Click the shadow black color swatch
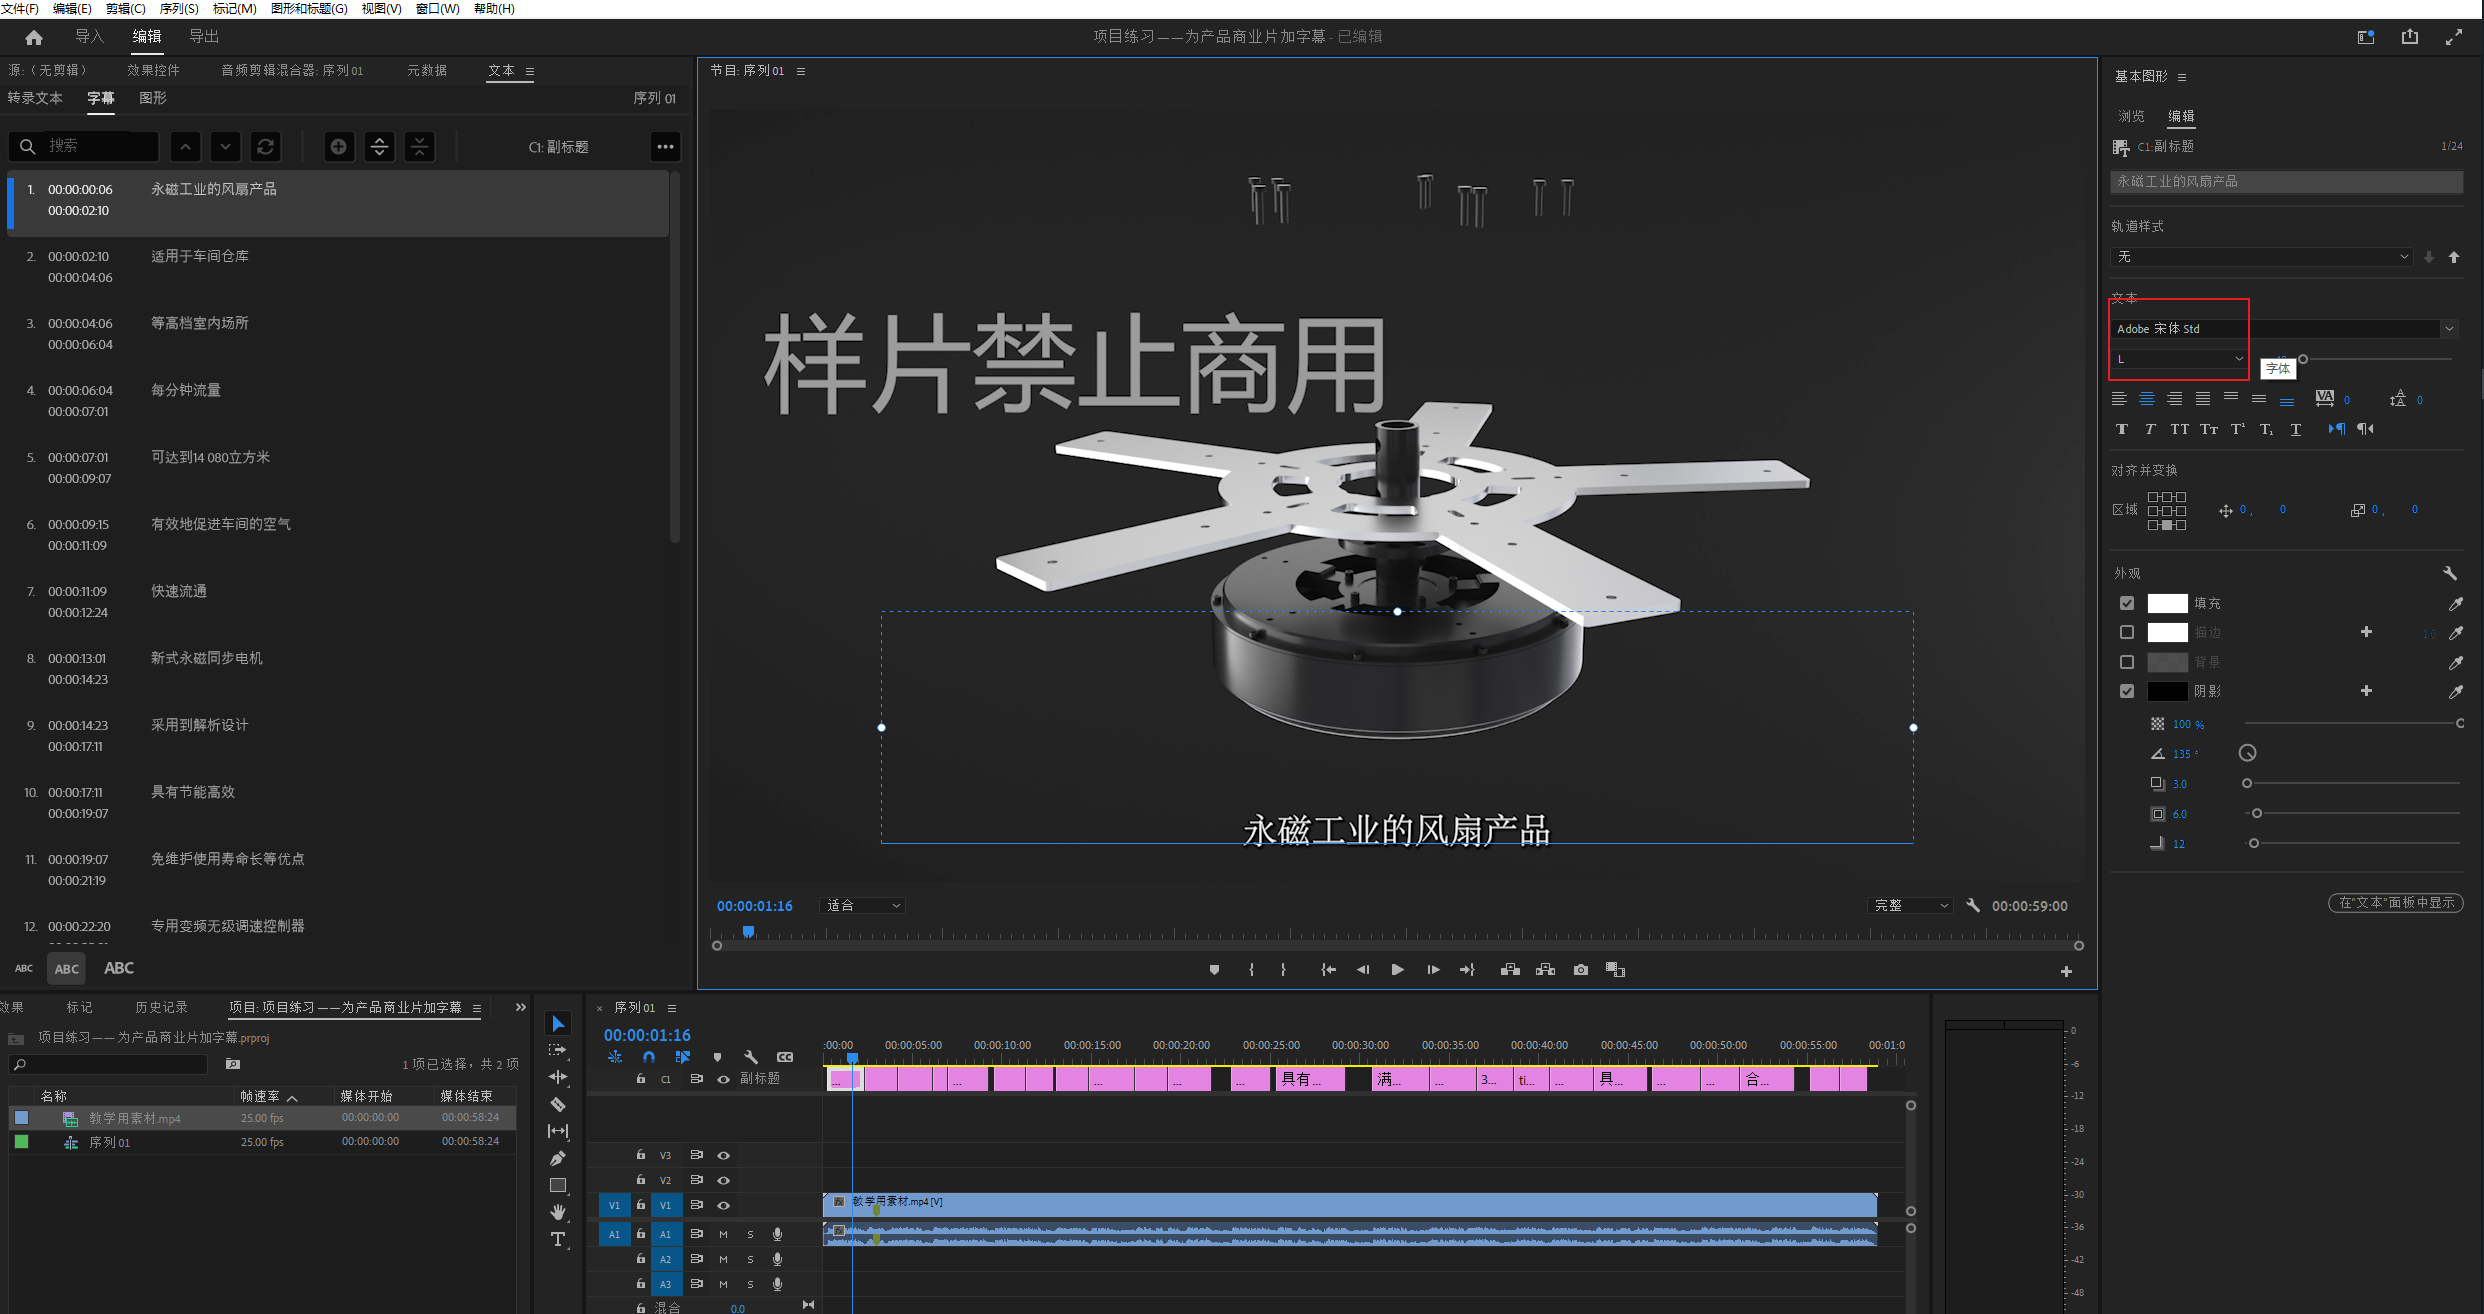The width and height of the screenshot is (2484, 1314). (x=2167, y=691)
